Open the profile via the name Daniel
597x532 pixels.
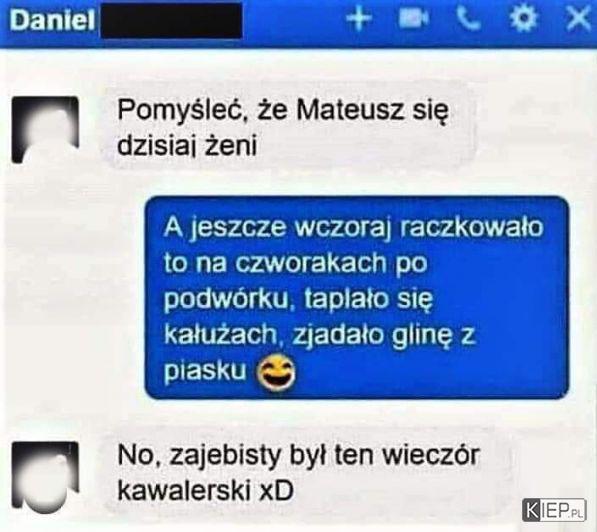(x=52, y=20)
